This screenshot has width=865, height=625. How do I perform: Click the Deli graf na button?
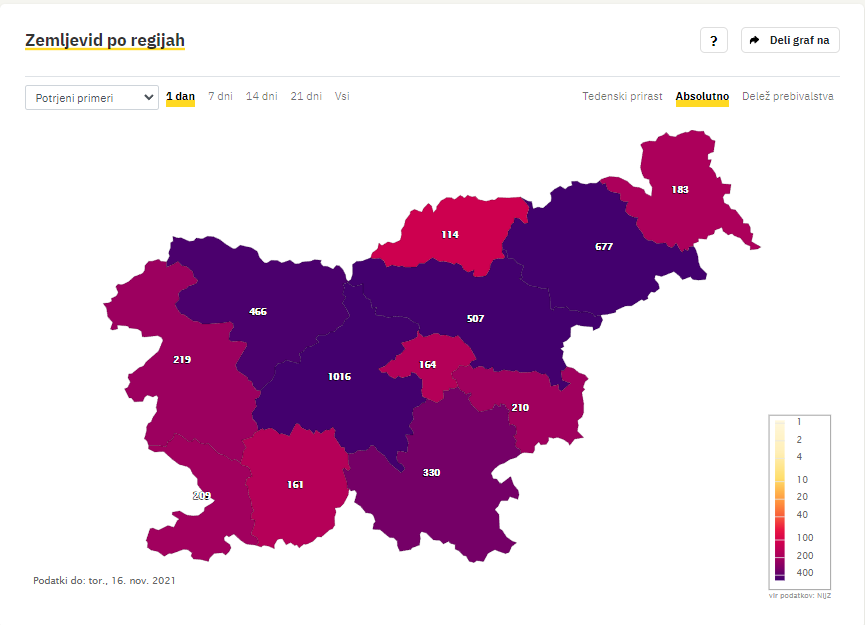[790, 40]
